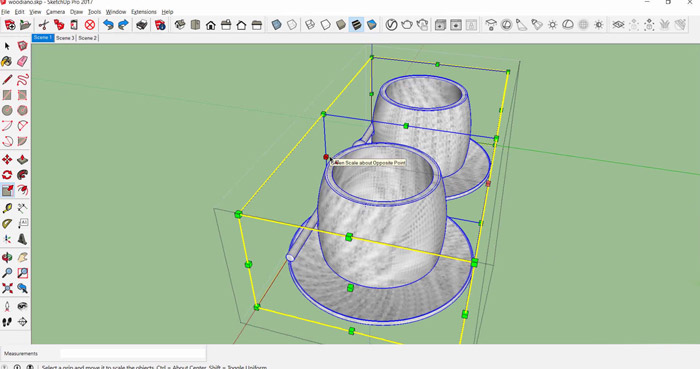Image resolution: width=700 pixels, height=369 pixels.
Task: Choose the Polygon tool
Action: (x=22, y=110)
